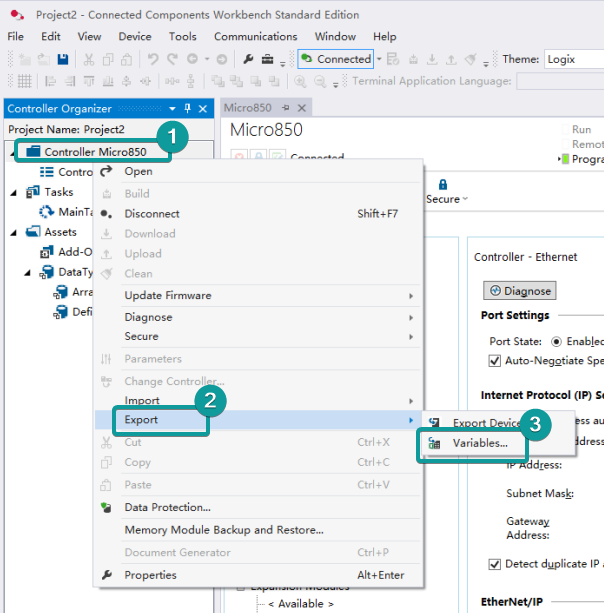Open the Communications menu
This screenshot has width=604, height=613.
coord(256,37)
